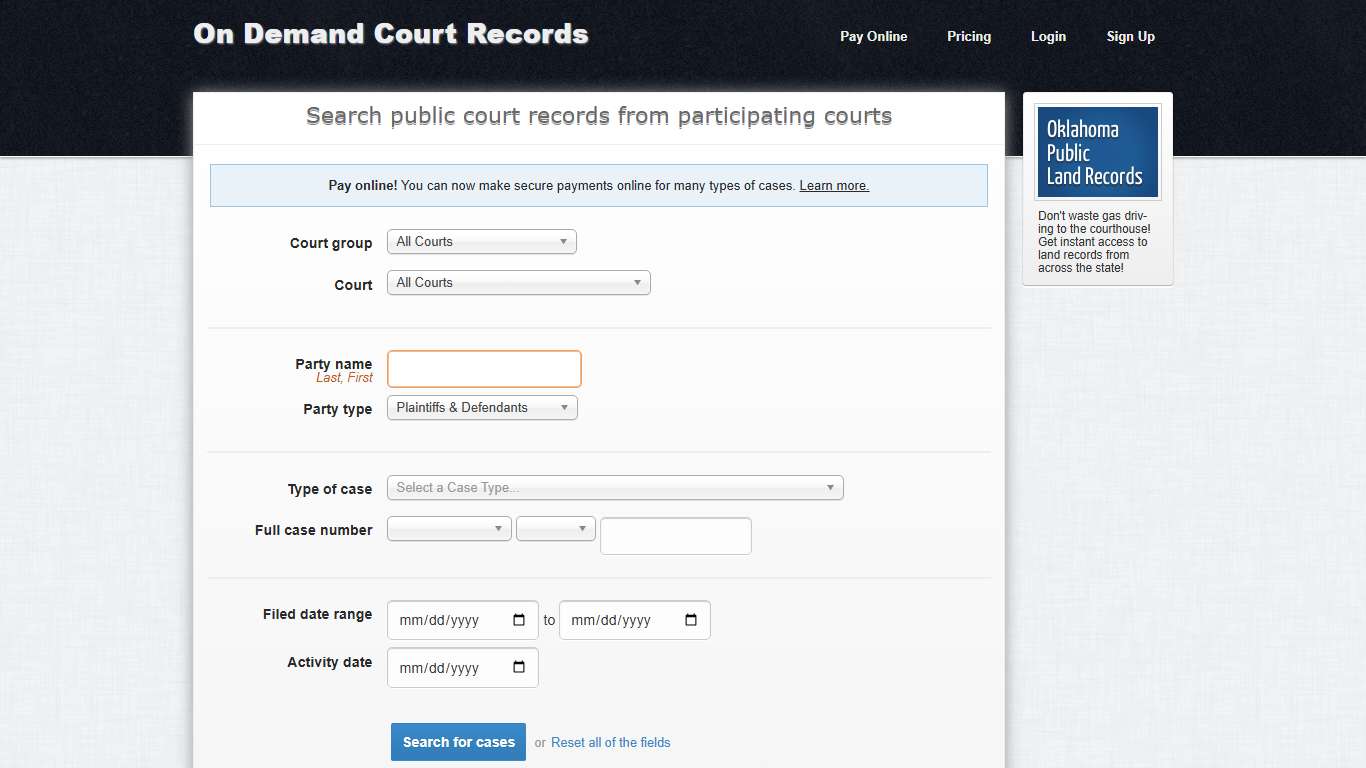The width and height of the screenshot is (1366, 768).
Task: Click the Oklahoma Public Land Records banner
Action: [1097, 151]
